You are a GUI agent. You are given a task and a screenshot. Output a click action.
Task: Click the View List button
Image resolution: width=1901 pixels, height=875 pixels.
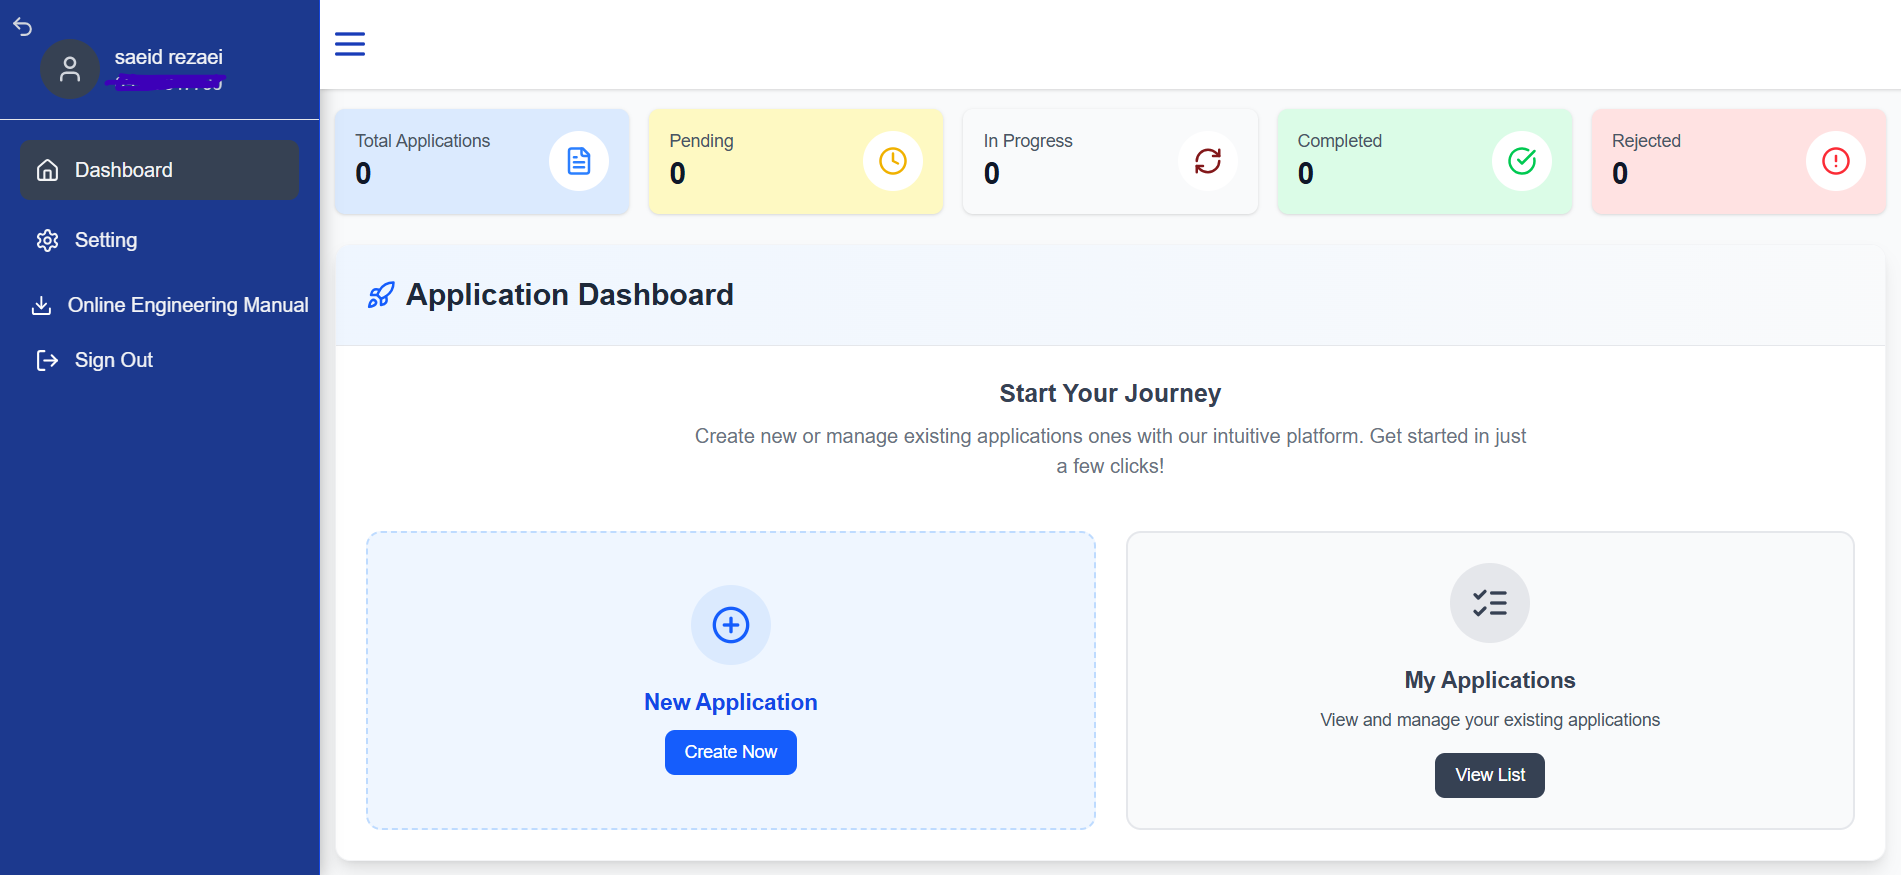tap(1490, 775)
